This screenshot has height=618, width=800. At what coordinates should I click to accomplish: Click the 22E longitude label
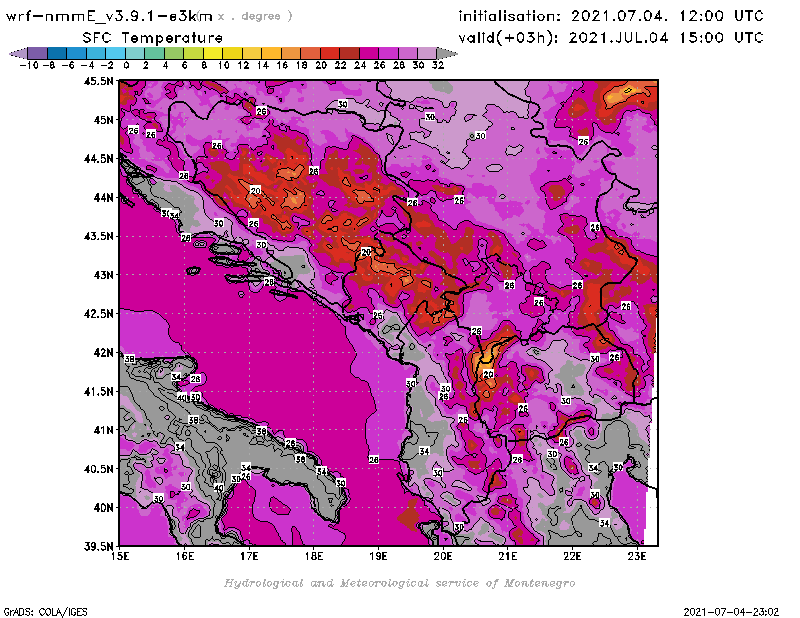click(x=572, y=556)
